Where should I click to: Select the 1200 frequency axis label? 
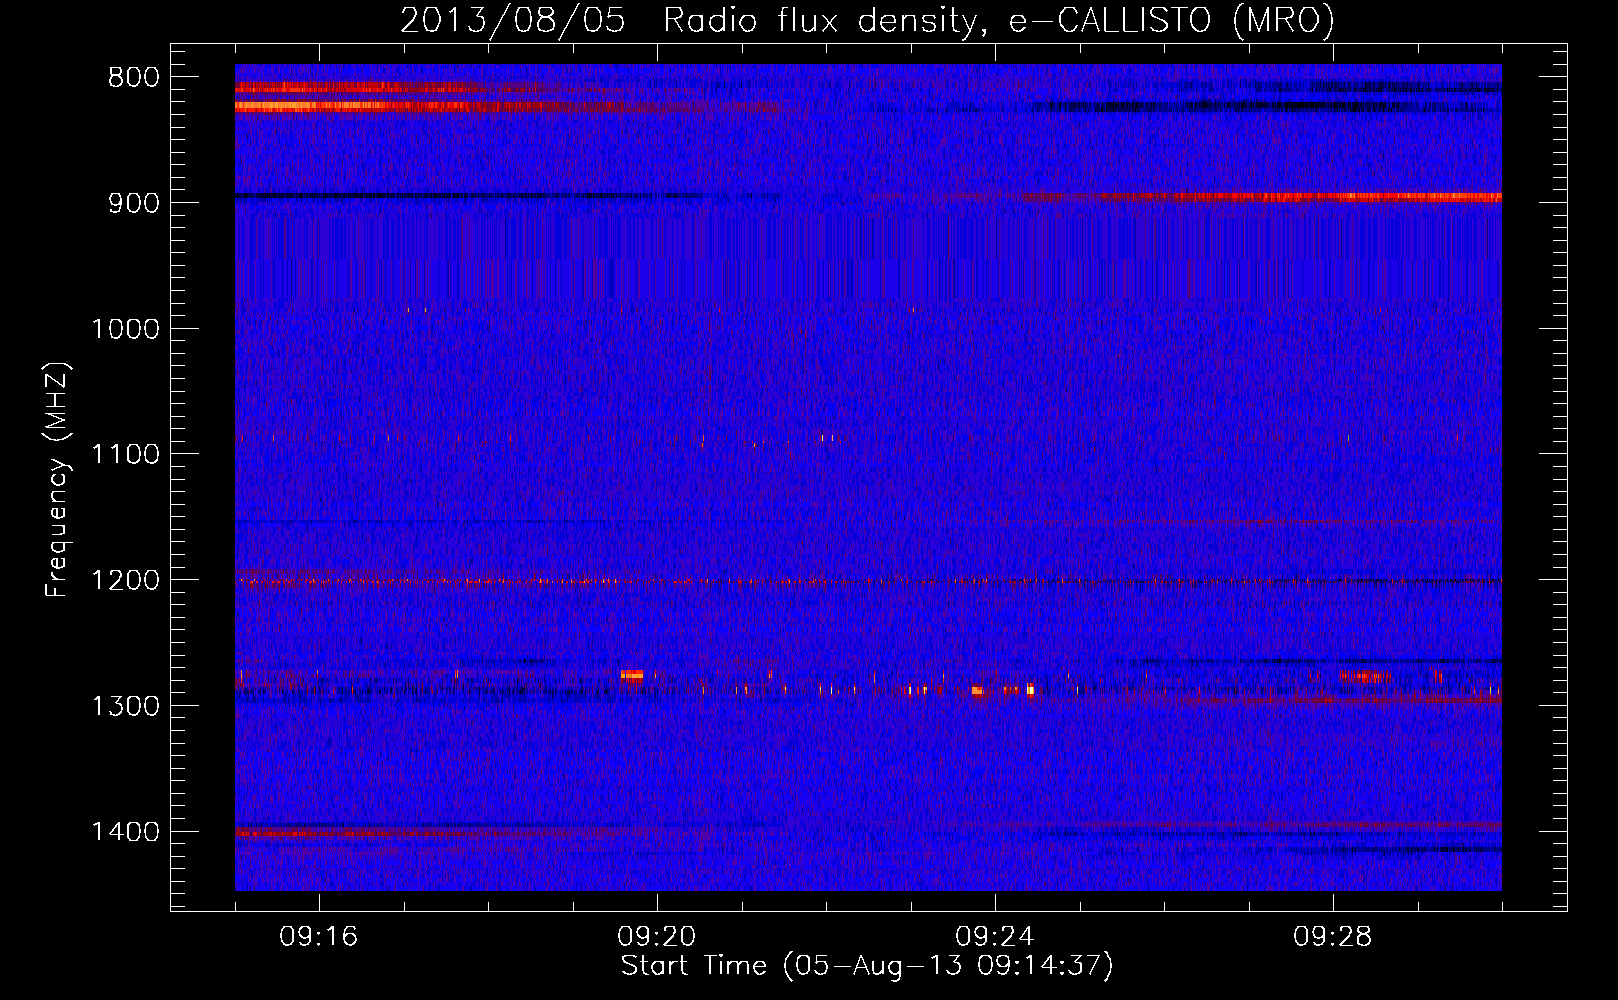point(125,580)
